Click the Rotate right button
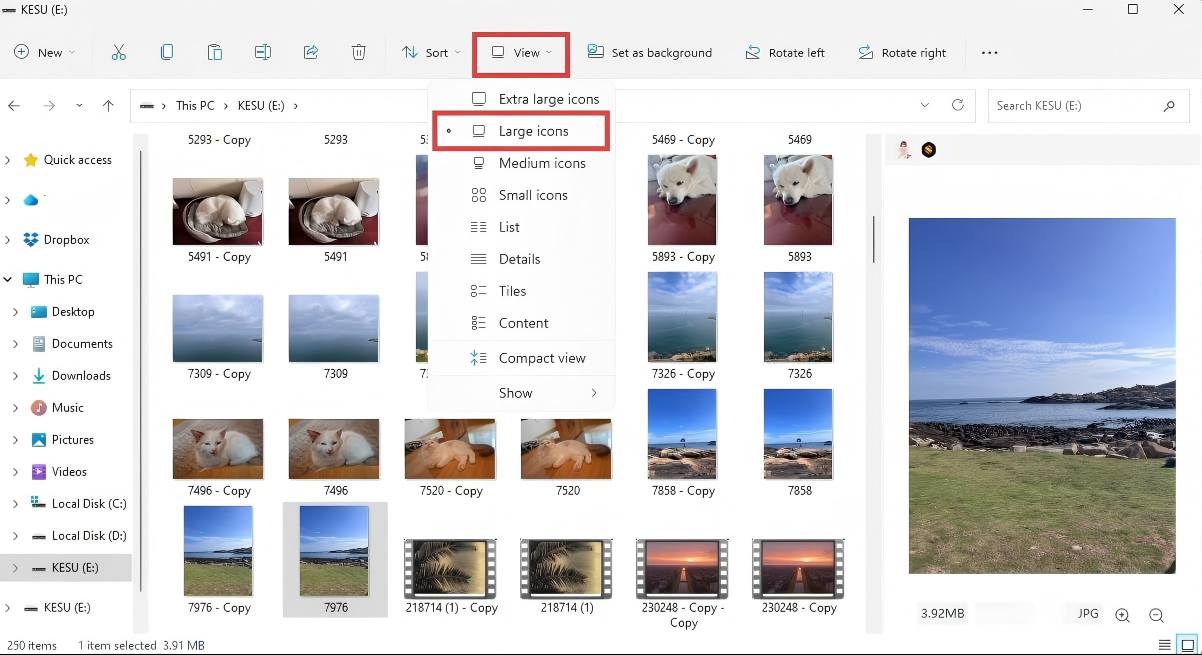The width and height of the screenshot is (1202, 655). (x=902, y=53)
